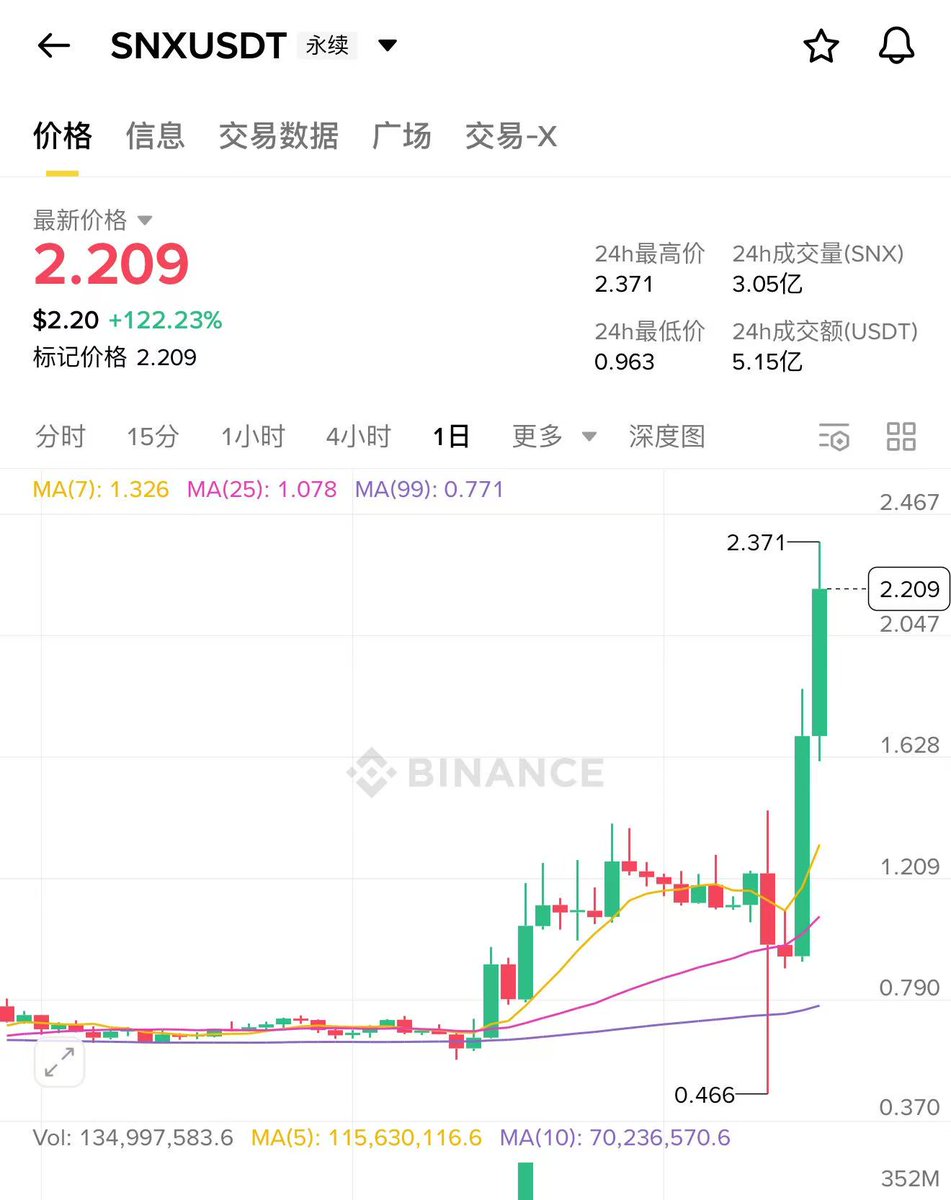
Task: Expand the SNXUSDT contract selector arrow
Action: pos(387,46)
